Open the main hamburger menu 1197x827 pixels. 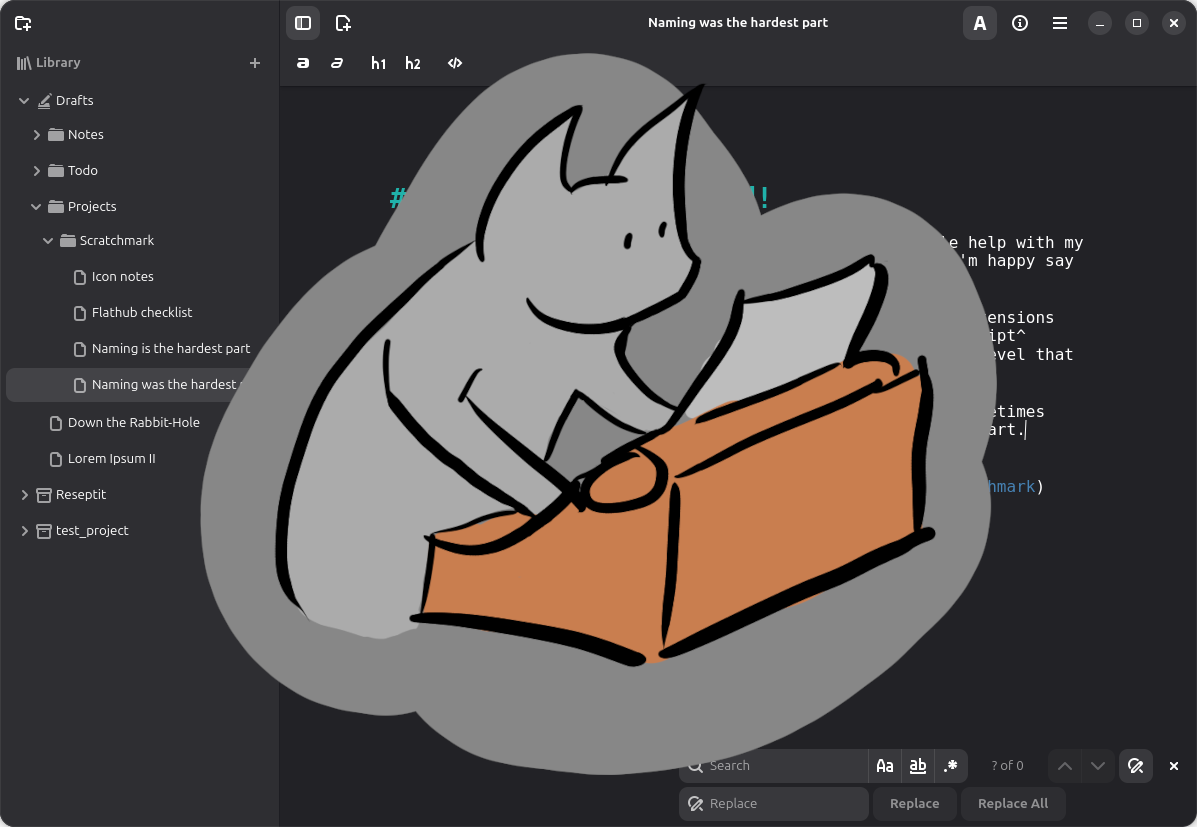coord(1060,23)
